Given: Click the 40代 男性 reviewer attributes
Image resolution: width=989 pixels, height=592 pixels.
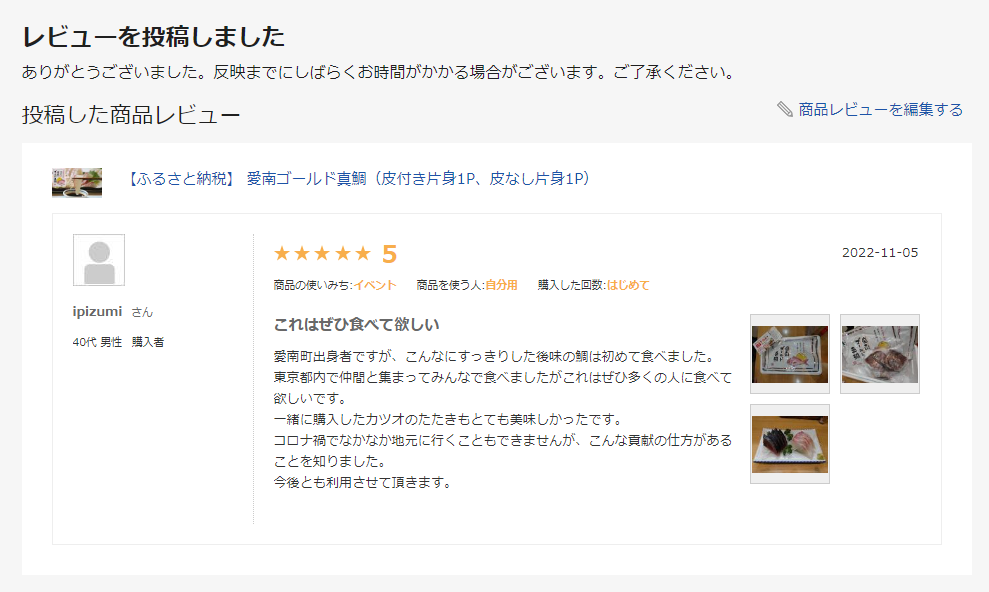Looking at the screenshot, I should (97, 342).
